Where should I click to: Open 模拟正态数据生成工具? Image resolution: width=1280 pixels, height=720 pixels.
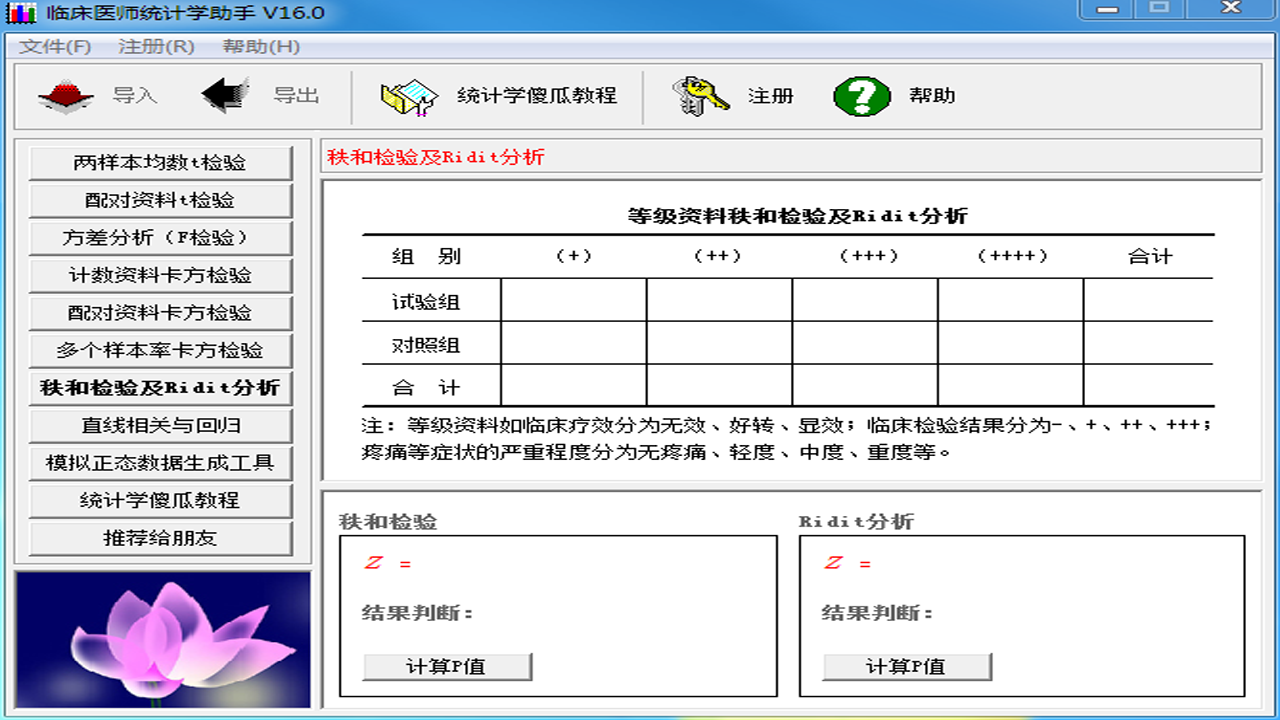click(160, 463)
